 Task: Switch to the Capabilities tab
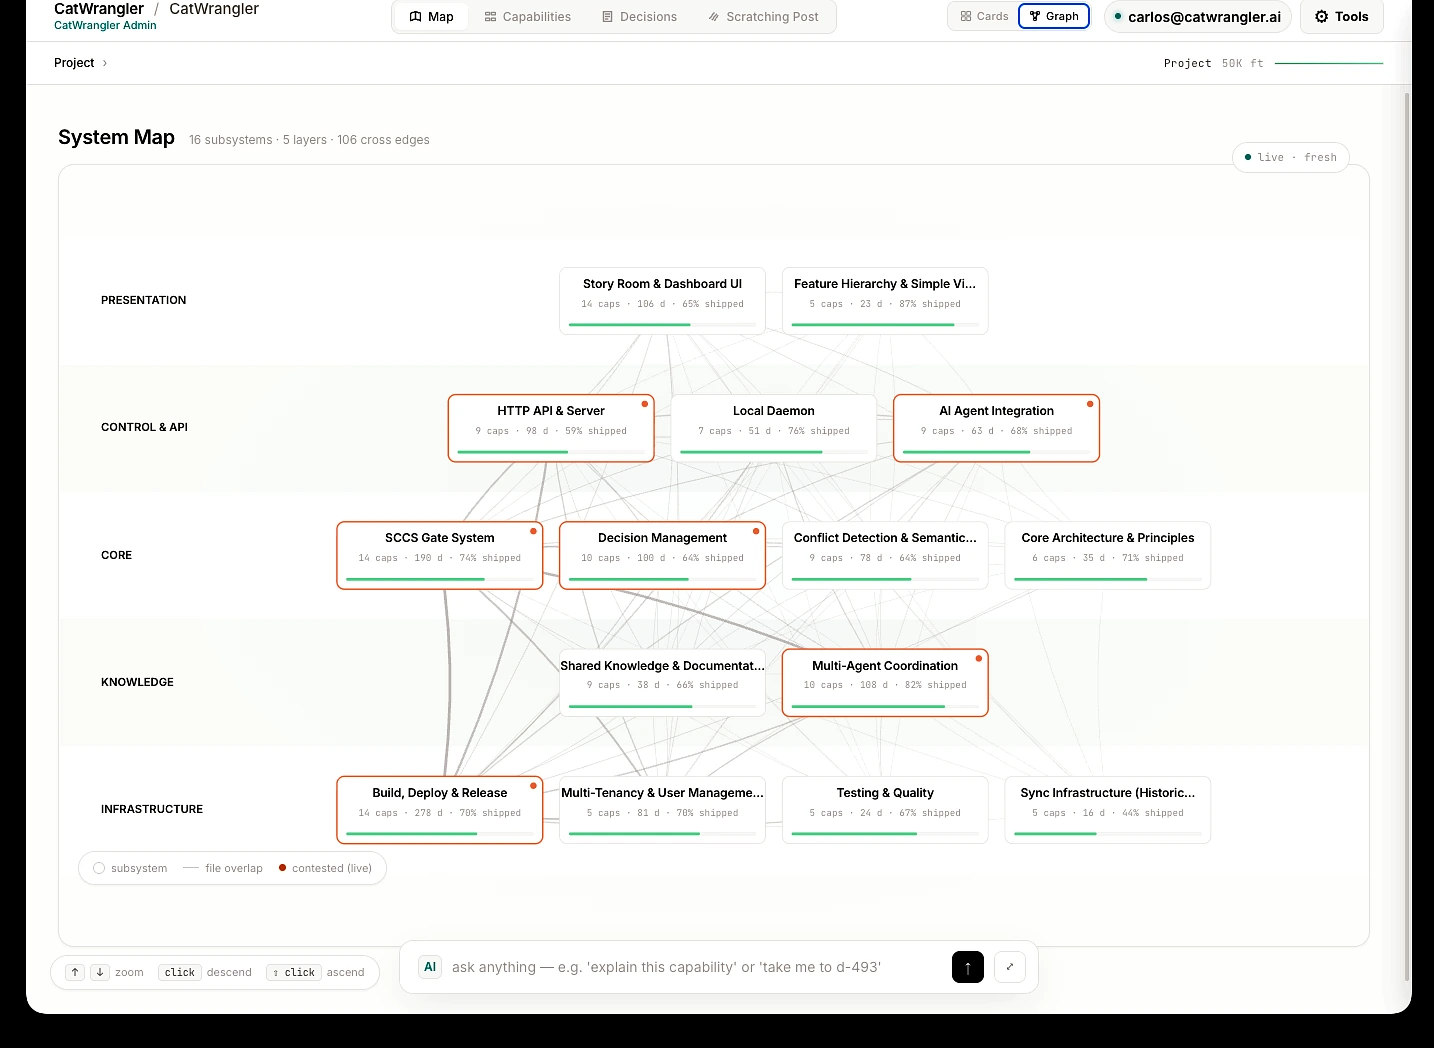[x=527, y=17]
